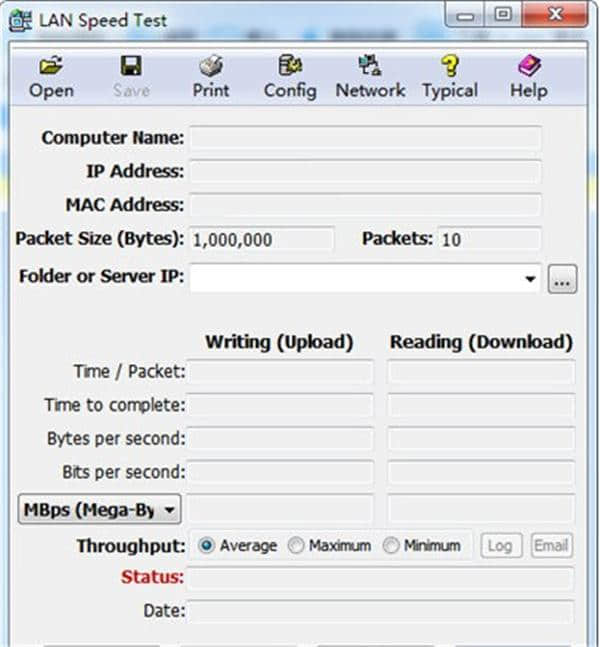Viewport: 600px width, 647px height.
Task: Click the Save floppy disk icon
Action: 131,67
